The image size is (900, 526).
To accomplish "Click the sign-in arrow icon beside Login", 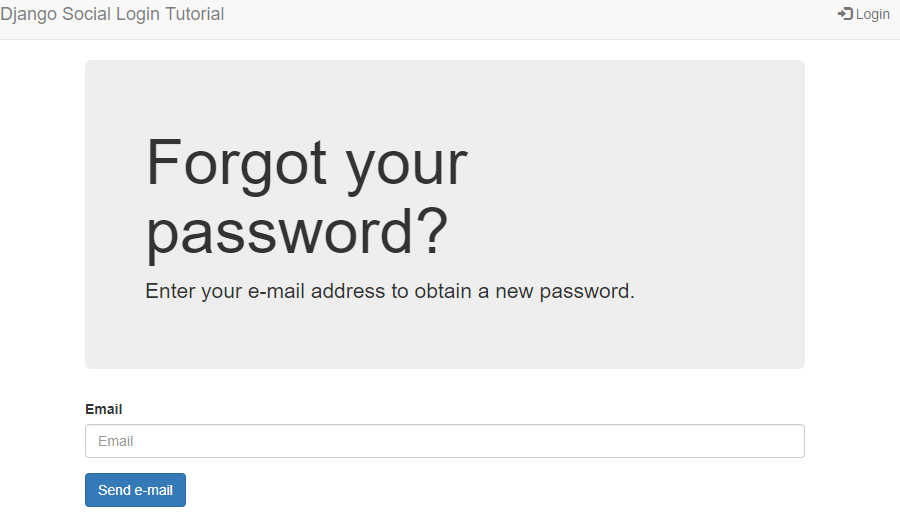I will pos(845,14).
